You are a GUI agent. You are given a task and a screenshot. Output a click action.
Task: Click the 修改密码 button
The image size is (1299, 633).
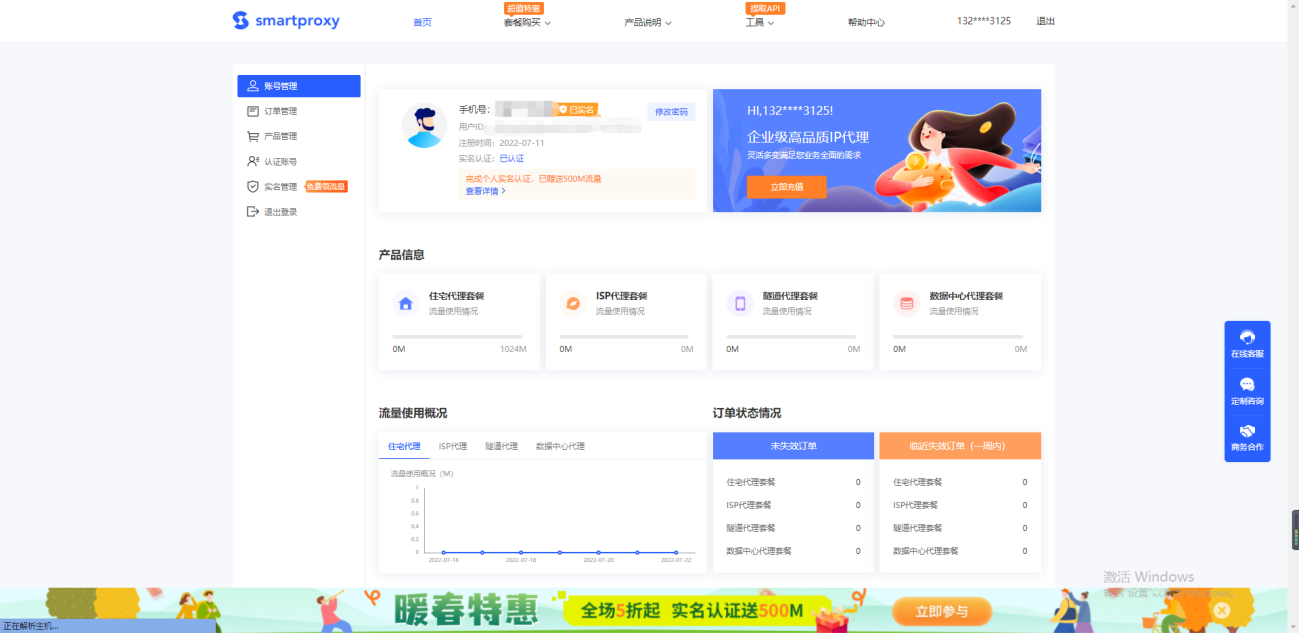click(x=671, y=112)
